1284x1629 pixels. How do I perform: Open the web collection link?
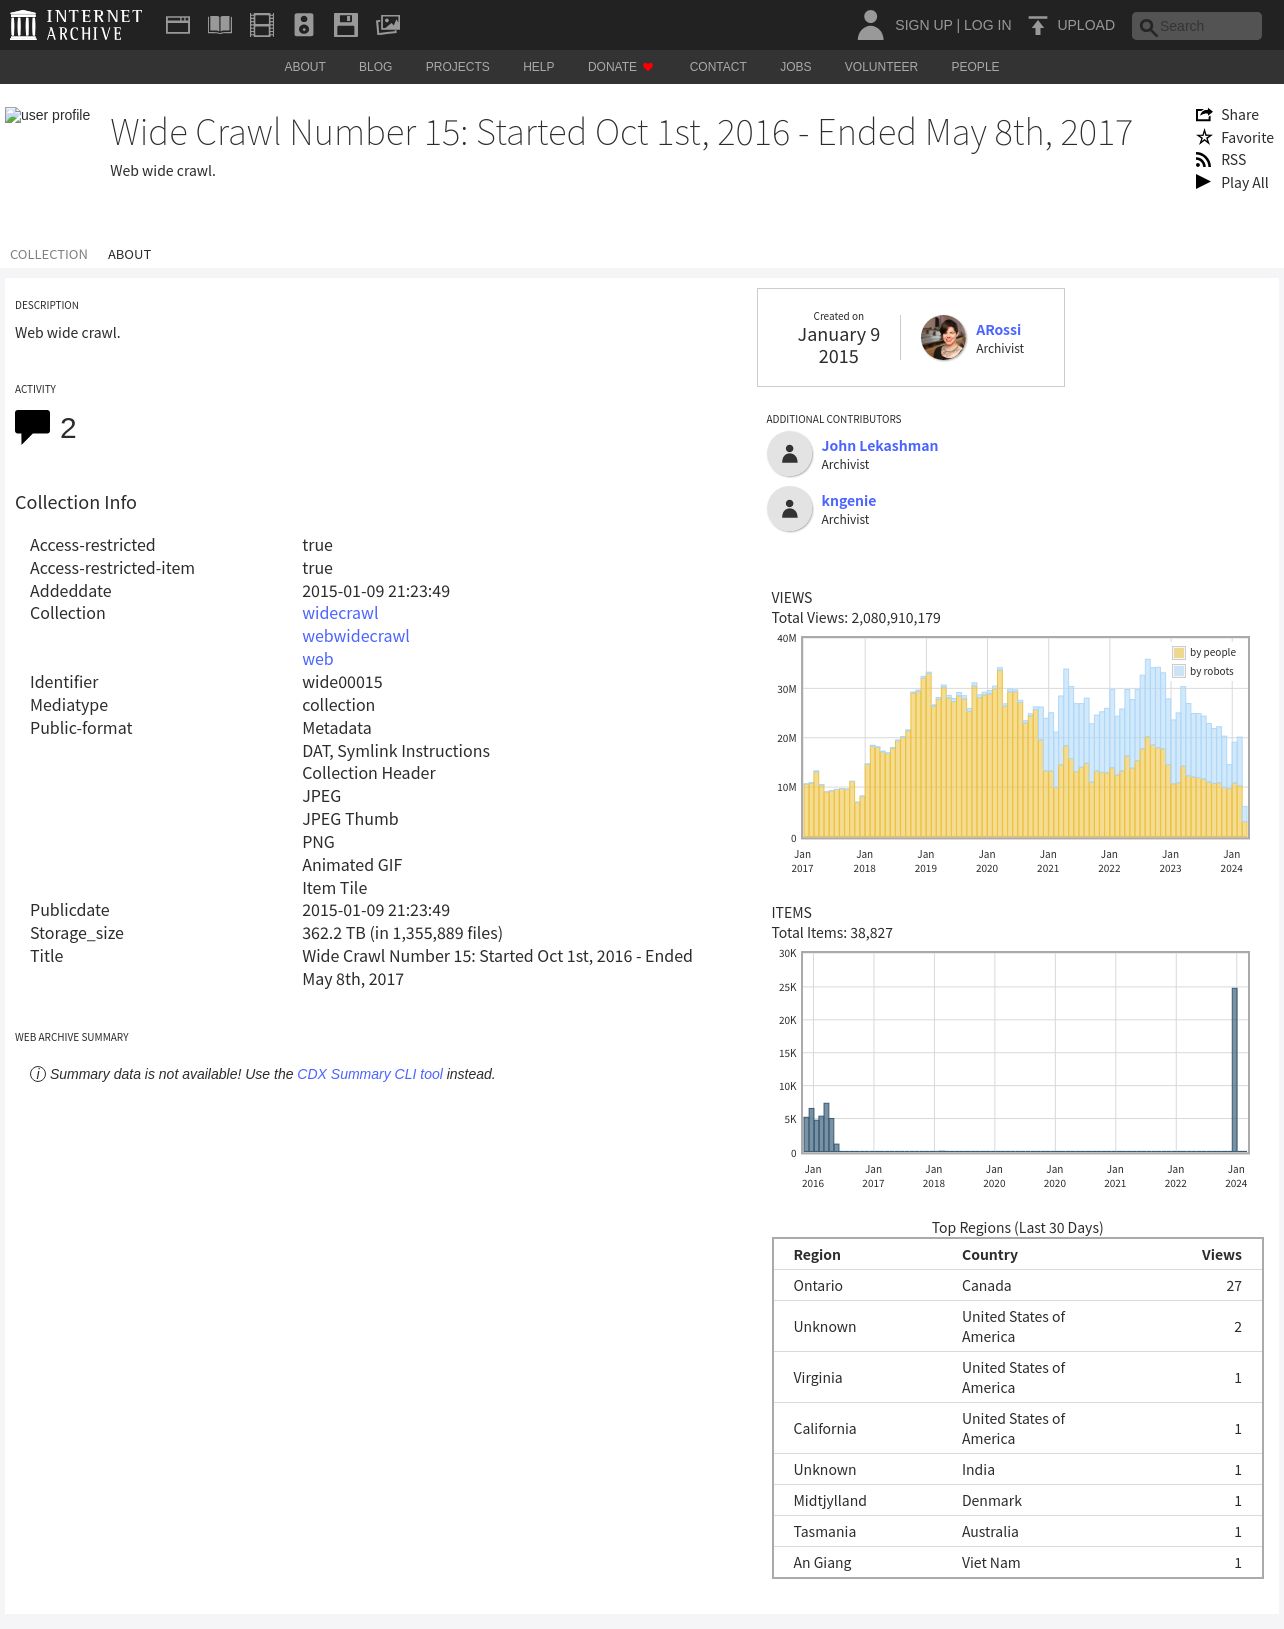pos(318,659)
